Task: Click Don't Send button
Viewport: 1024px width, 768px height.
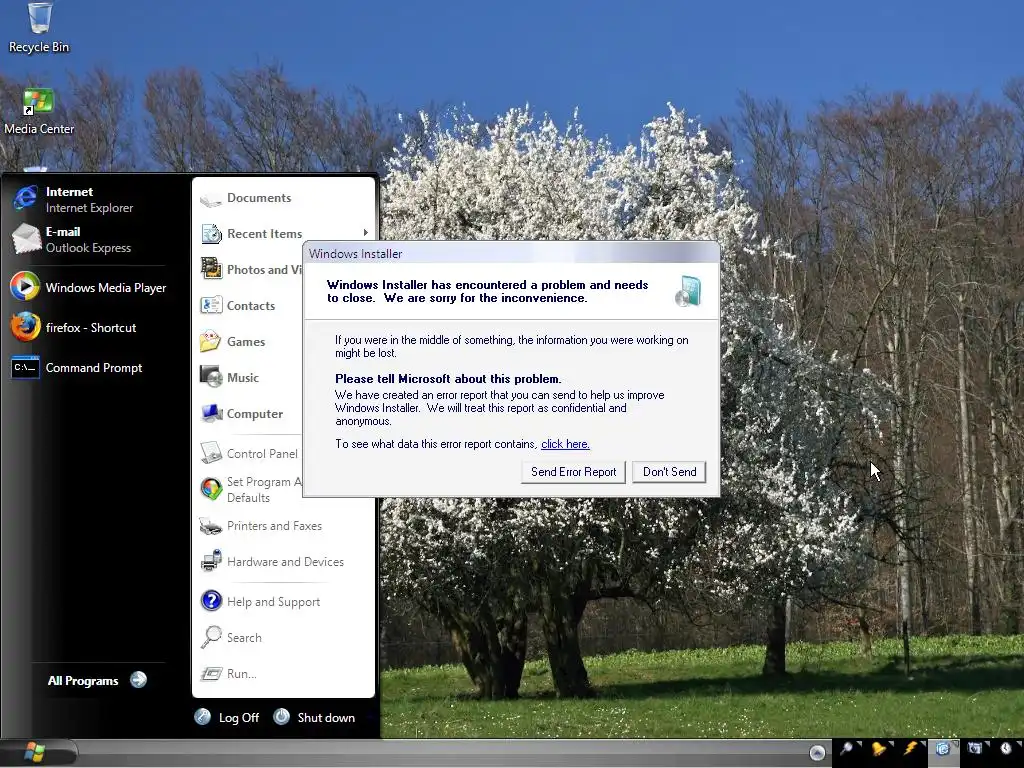Action: (x=669, y=472)
